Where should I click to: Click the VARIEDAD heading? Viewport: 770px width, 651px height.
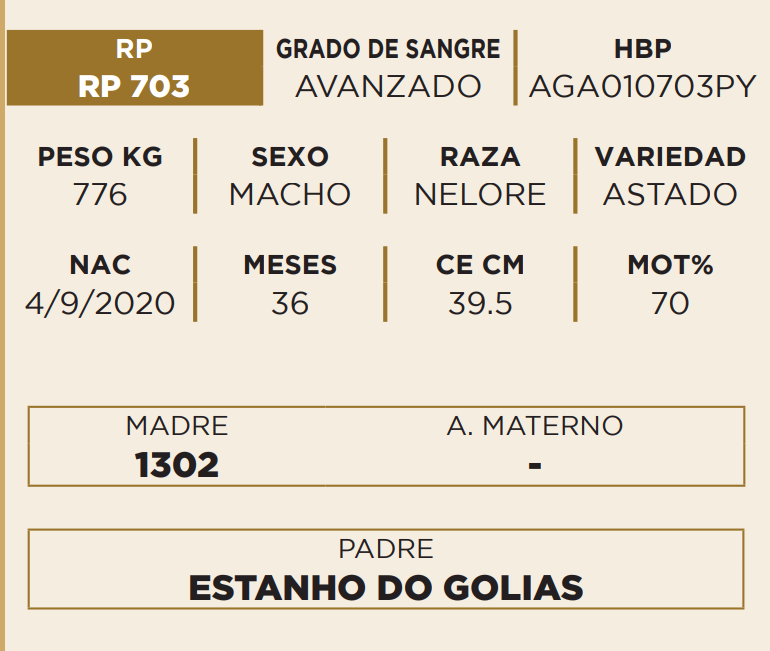[670, 157]
